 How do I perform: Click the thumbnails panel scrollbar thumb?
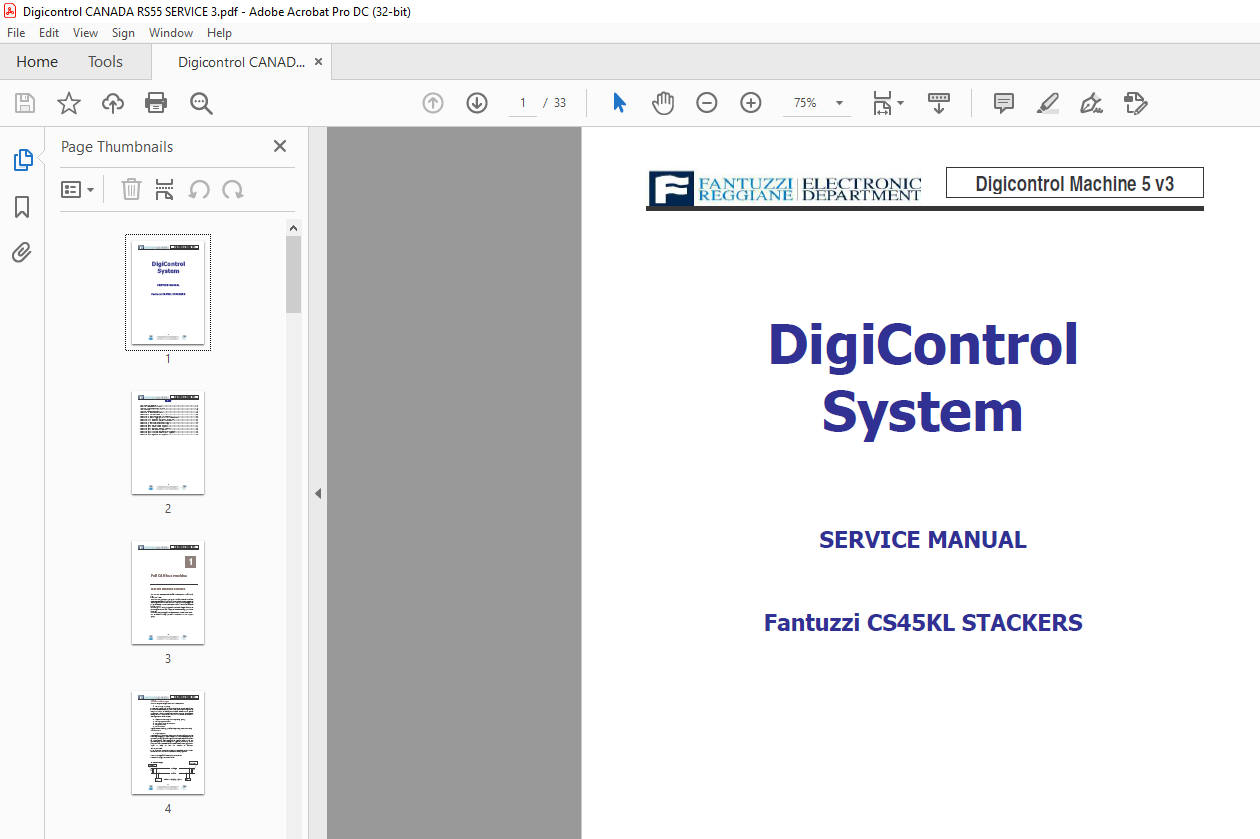(x=294, y=274)
